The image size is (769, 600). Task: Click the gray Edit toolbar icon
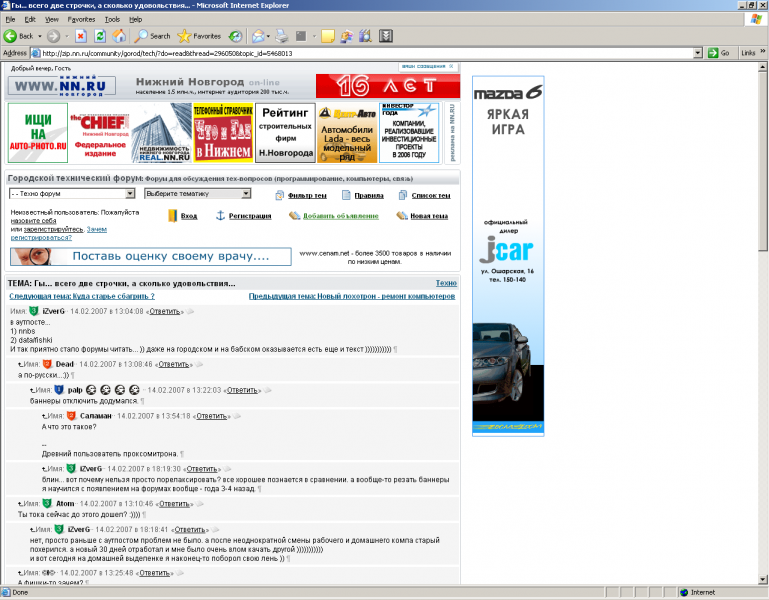tap(301, 36)
